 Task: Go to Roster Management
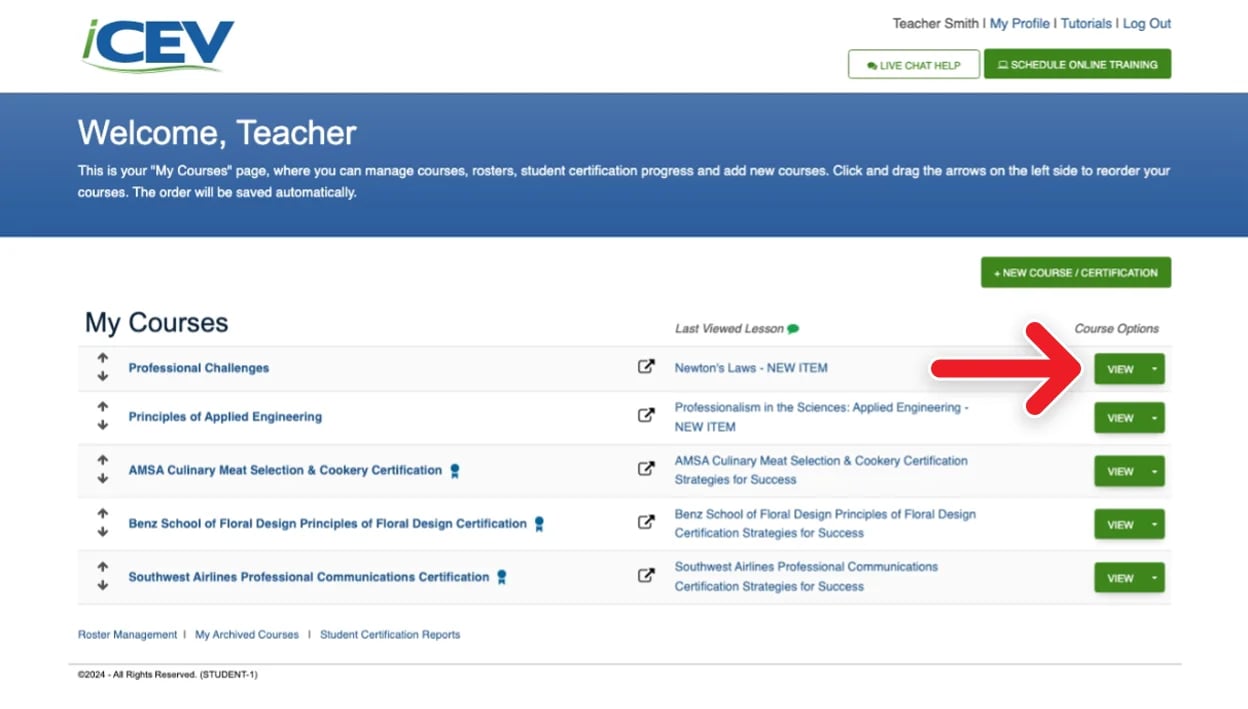[127, 634]
